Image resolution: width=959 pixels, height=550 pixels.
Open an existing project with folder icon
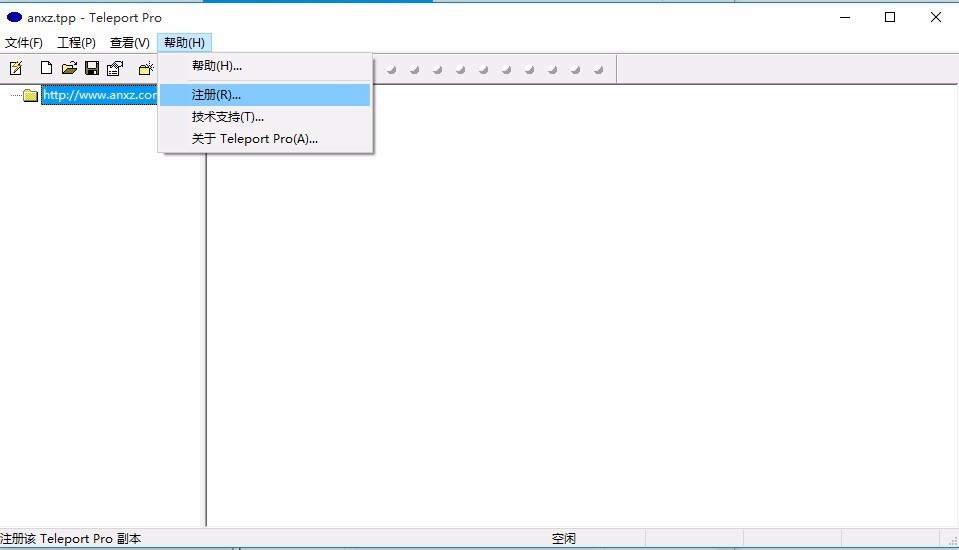click(69, 68)
